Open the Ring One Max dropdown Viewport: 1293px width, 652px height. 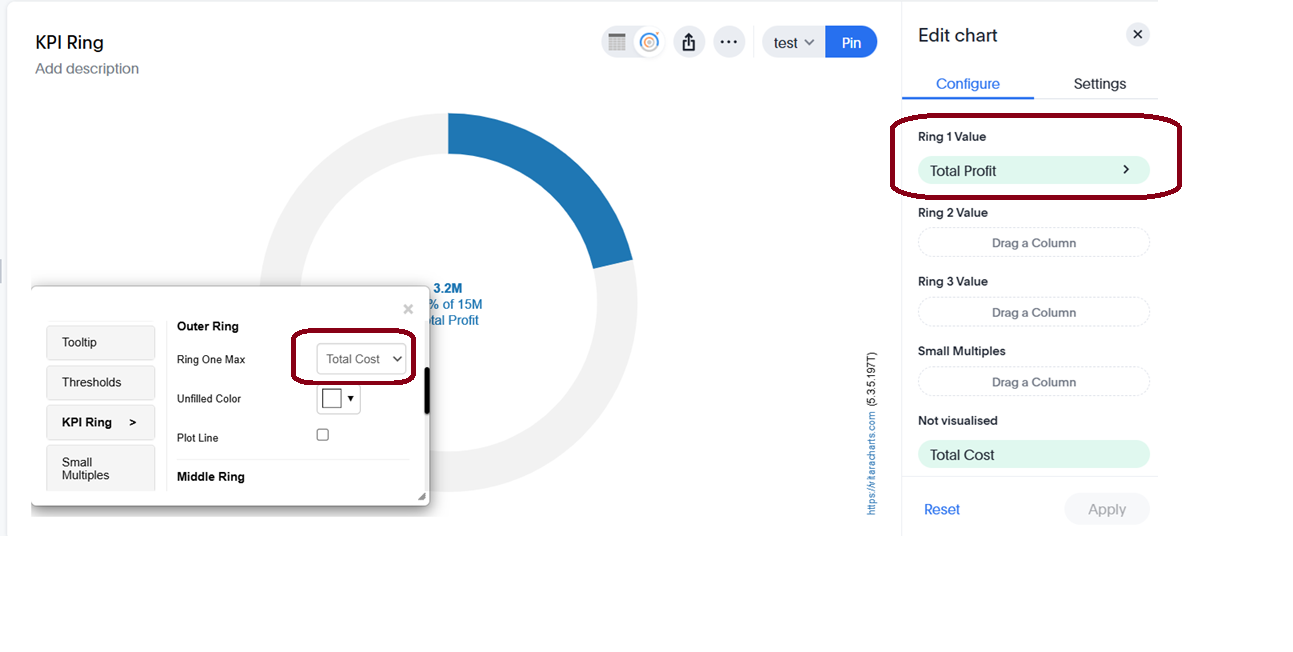pyautogui.click(x=362, y=359)
